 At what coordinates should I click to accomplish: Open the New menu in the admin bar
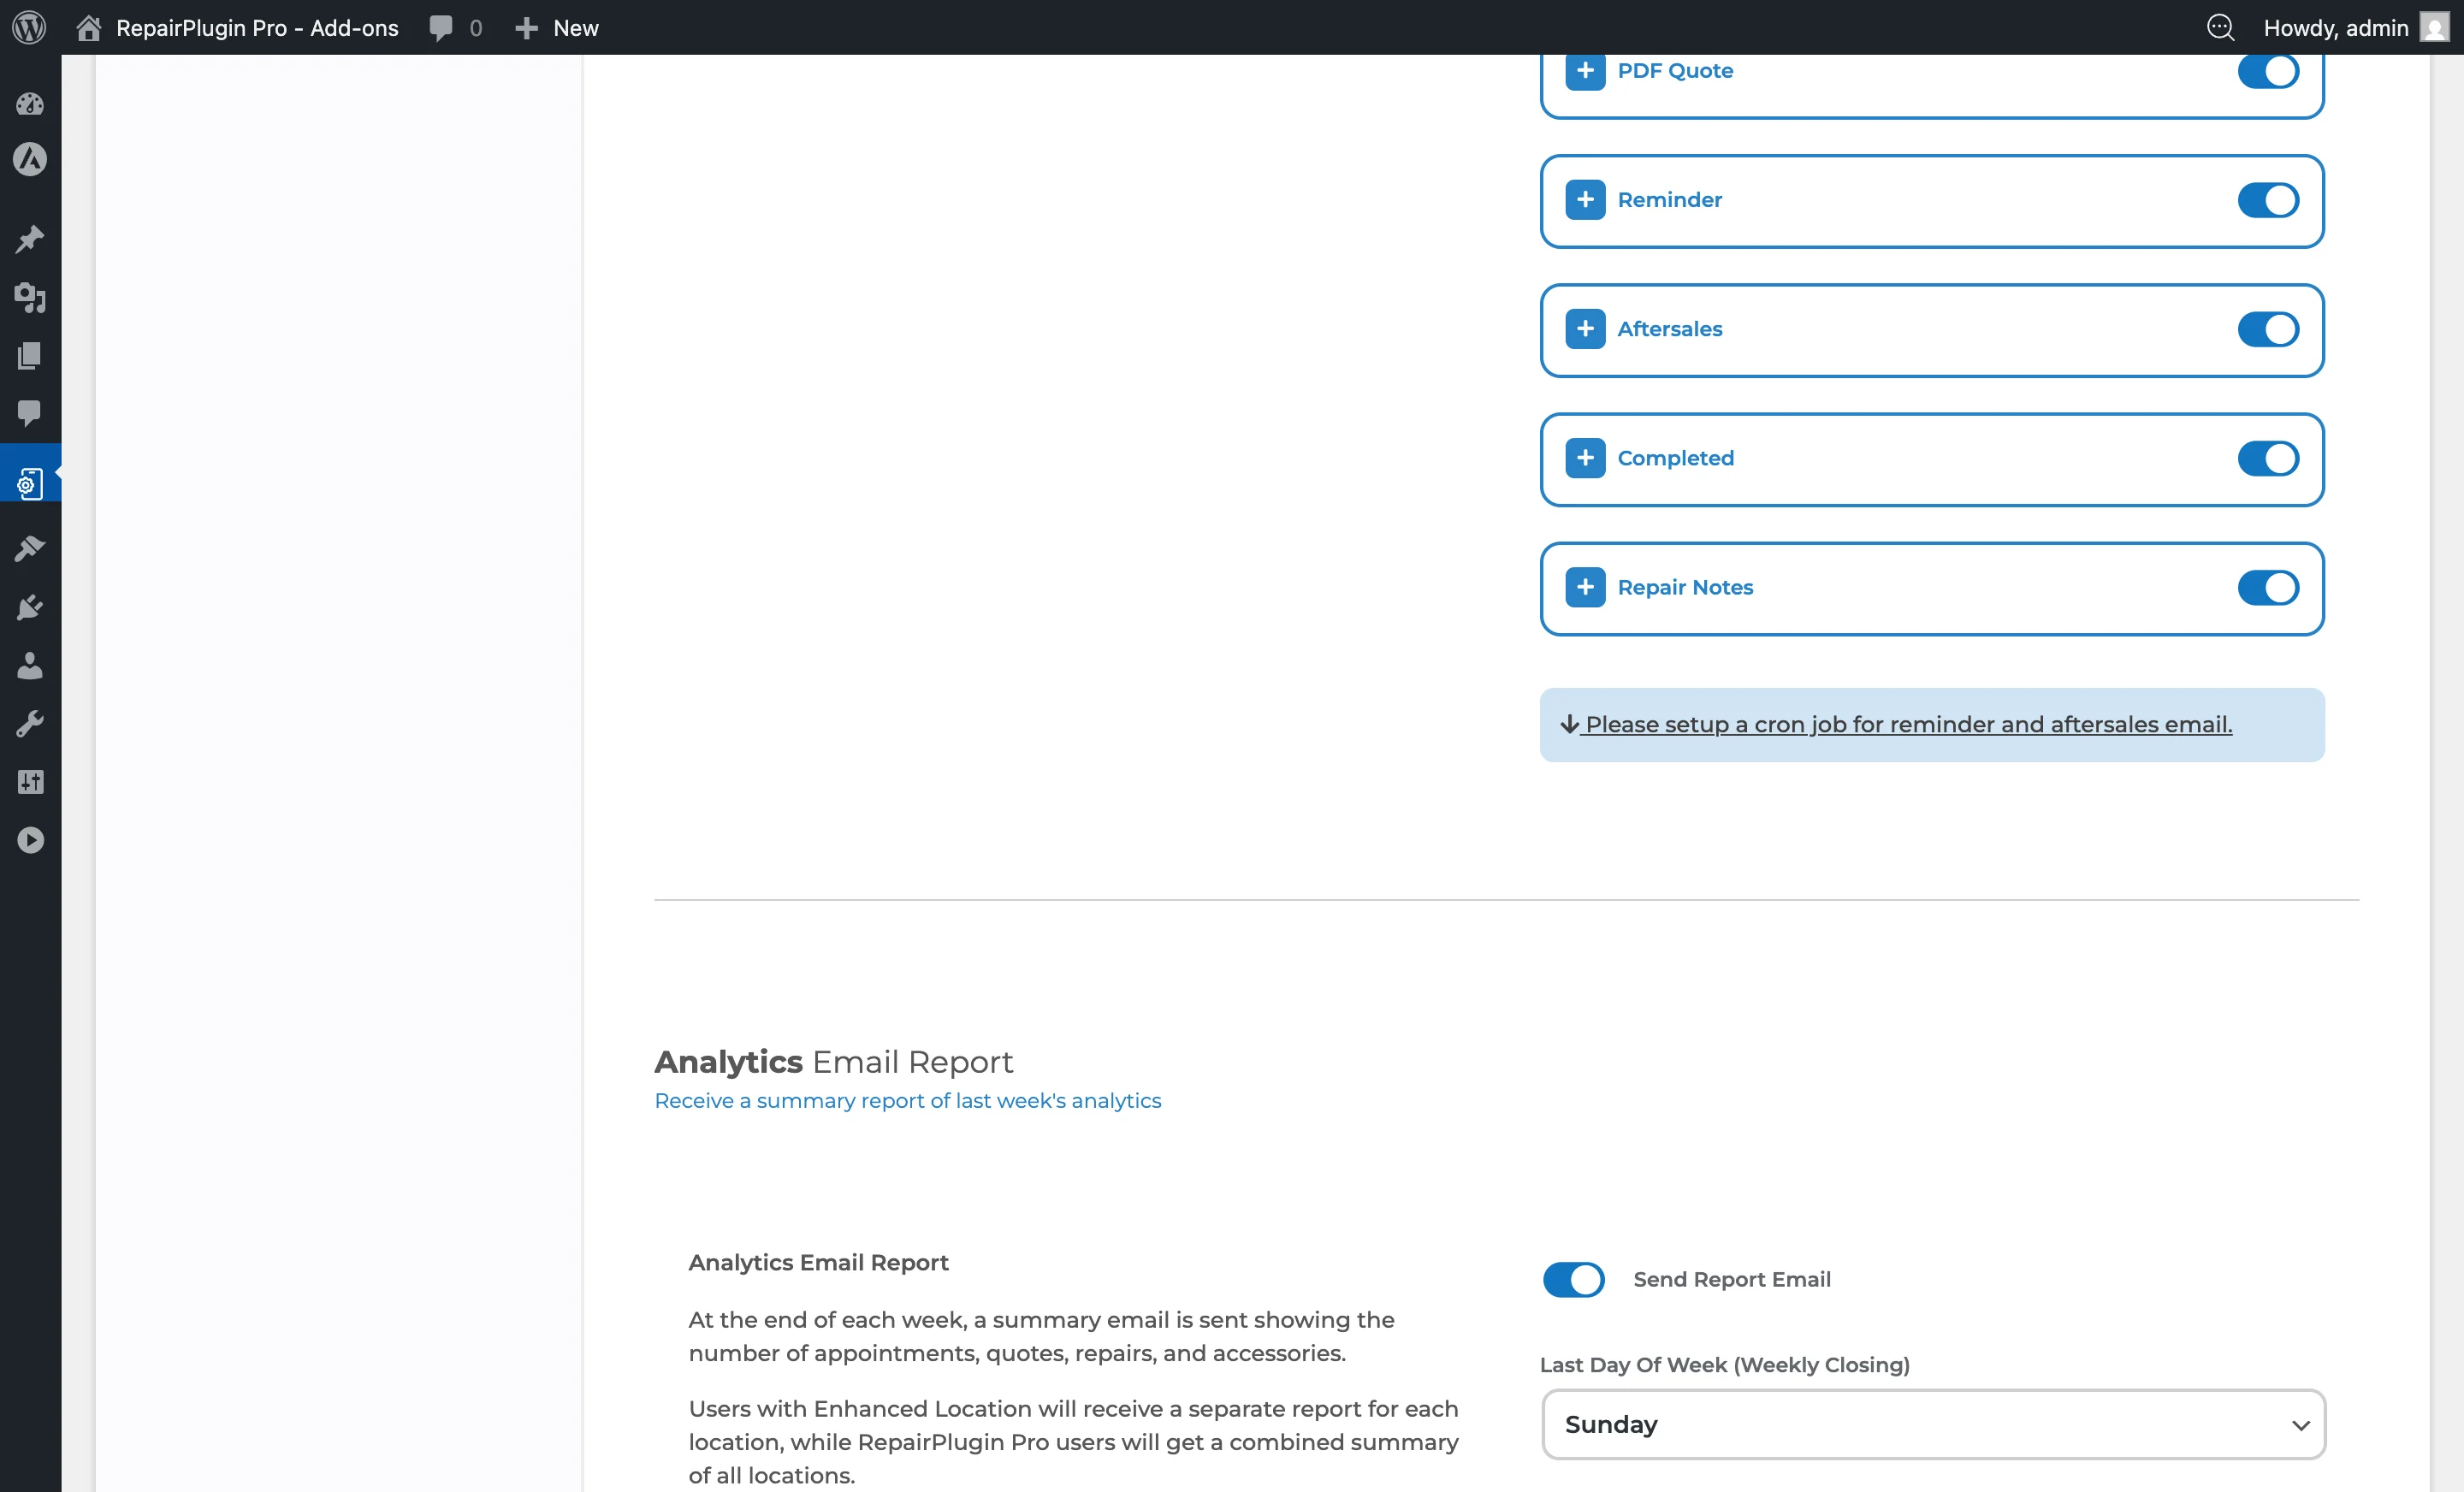coord(557,27)
